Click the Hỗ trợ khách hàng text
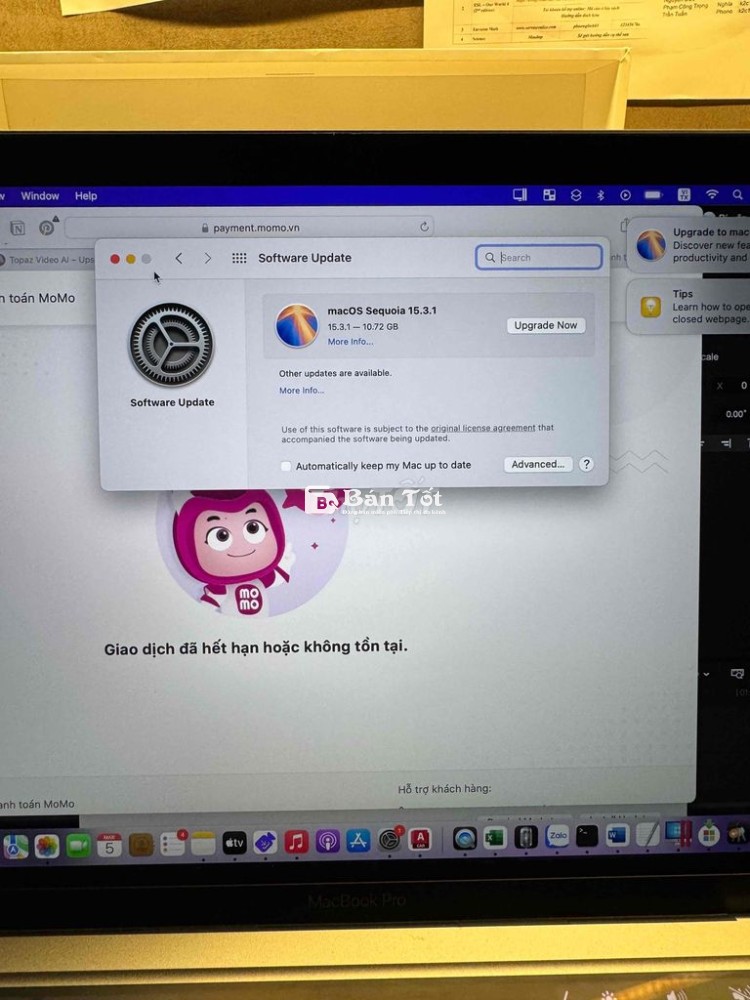This screenshot has height=1000, width=750. (x=445, y=789)
